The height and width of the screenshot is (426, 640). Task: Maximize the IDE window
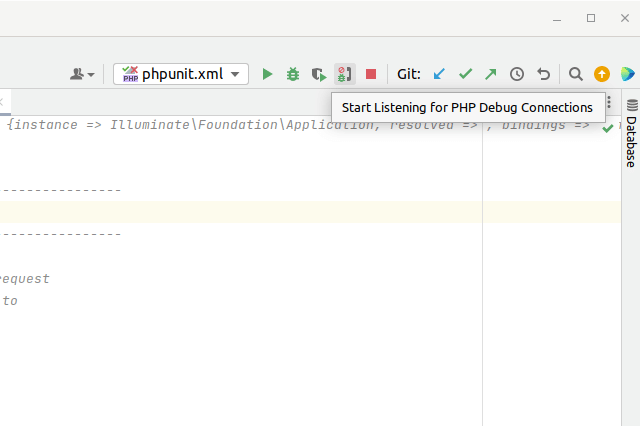[591, 18]
